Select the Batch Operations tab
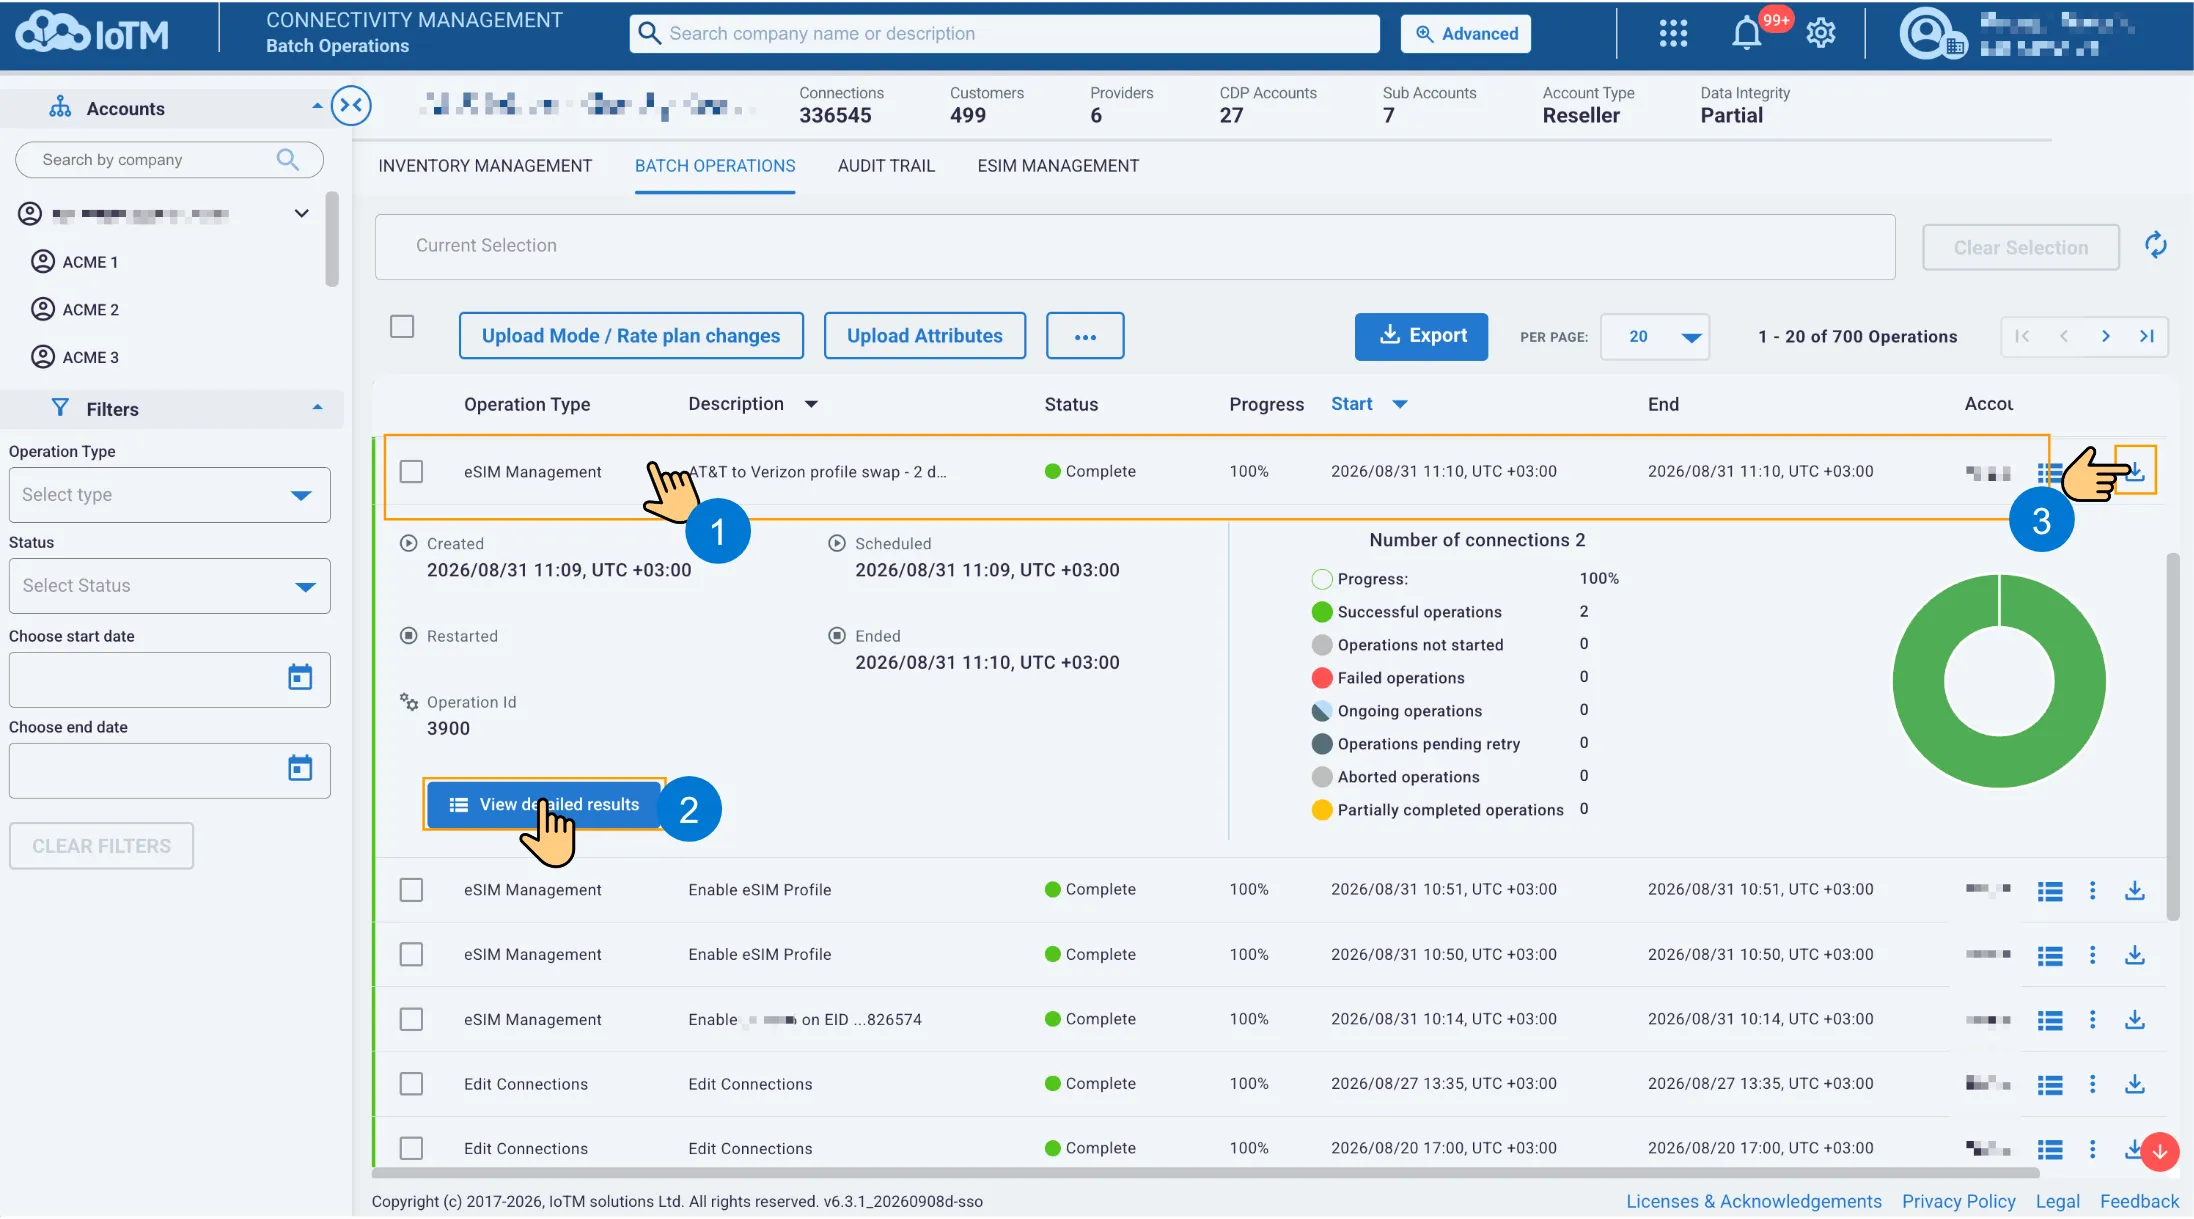 click(715, 166)
